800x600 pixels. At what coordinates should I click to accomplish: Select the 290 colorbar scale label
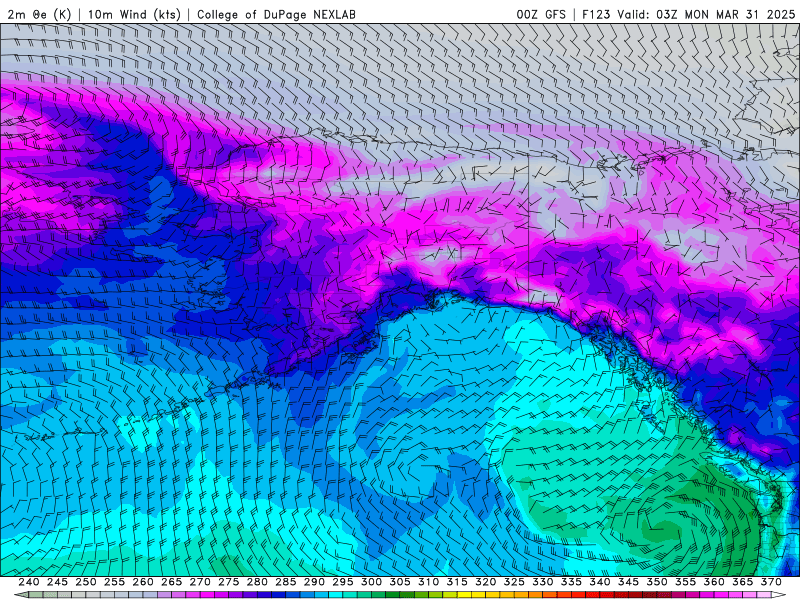coord(314,582)
